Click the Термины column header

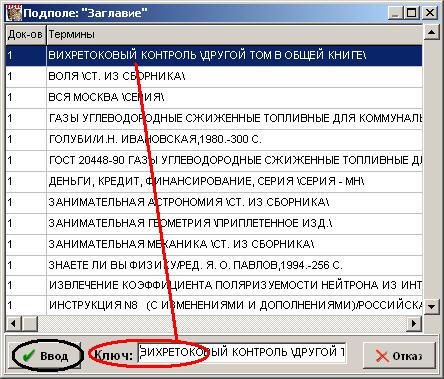point(234,34)
